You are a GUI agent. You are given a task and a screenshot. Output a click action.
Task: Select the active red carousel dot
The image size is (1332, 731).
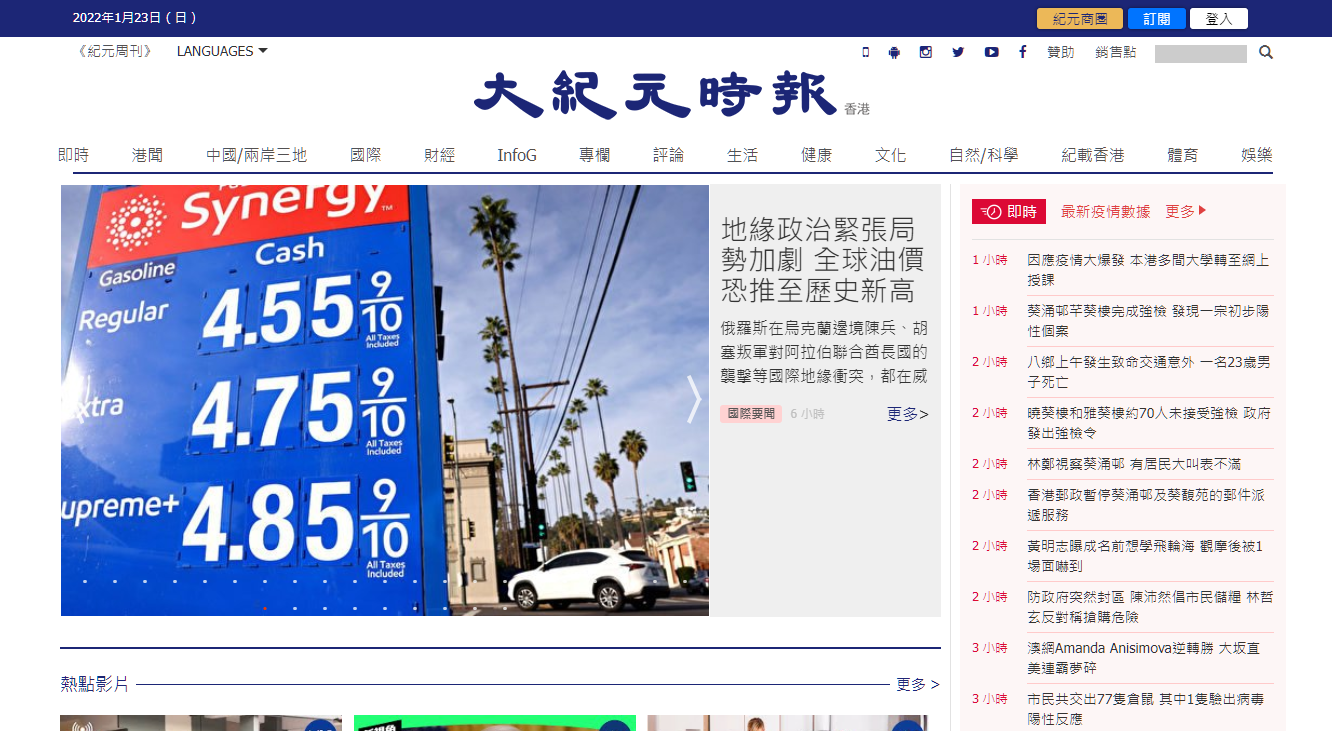click(265, 608)
